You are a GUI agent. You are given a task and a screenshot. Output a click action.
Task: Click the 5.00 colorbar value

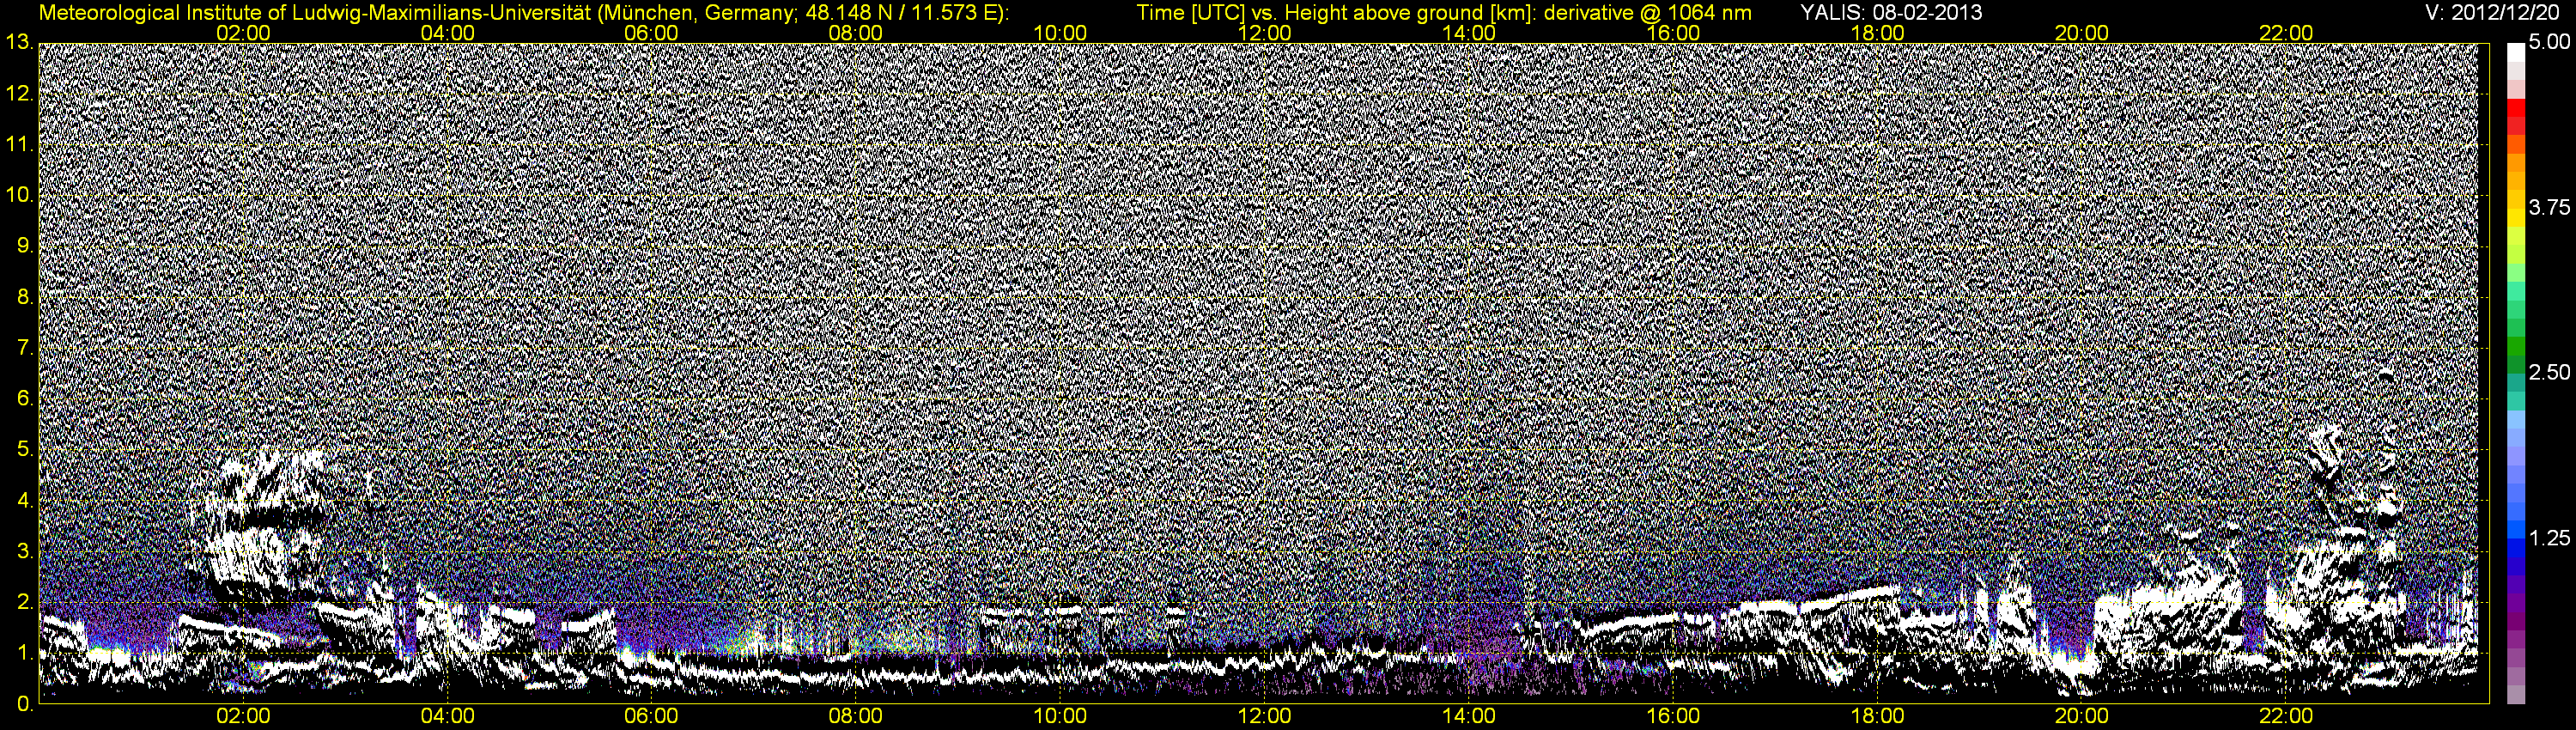[2549, 43]
